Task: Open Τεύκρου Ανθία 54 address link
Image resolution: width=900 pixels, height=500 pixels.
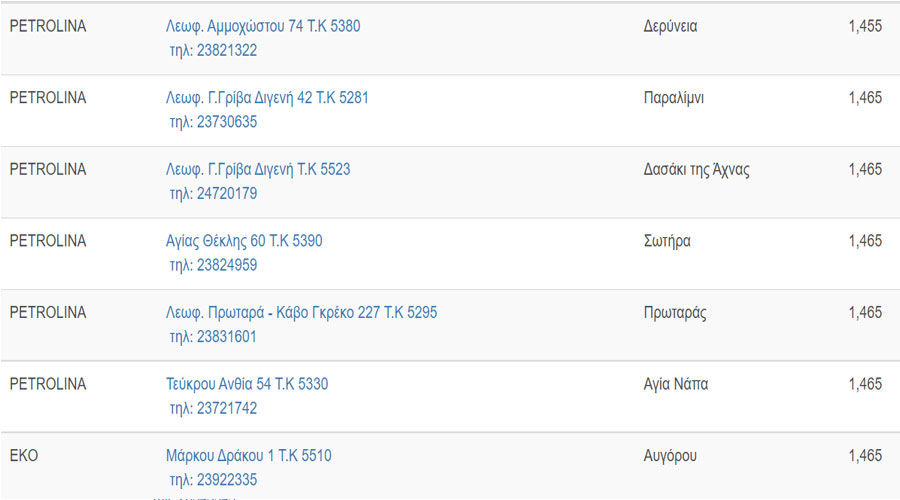Action: [x=247, y=384]
